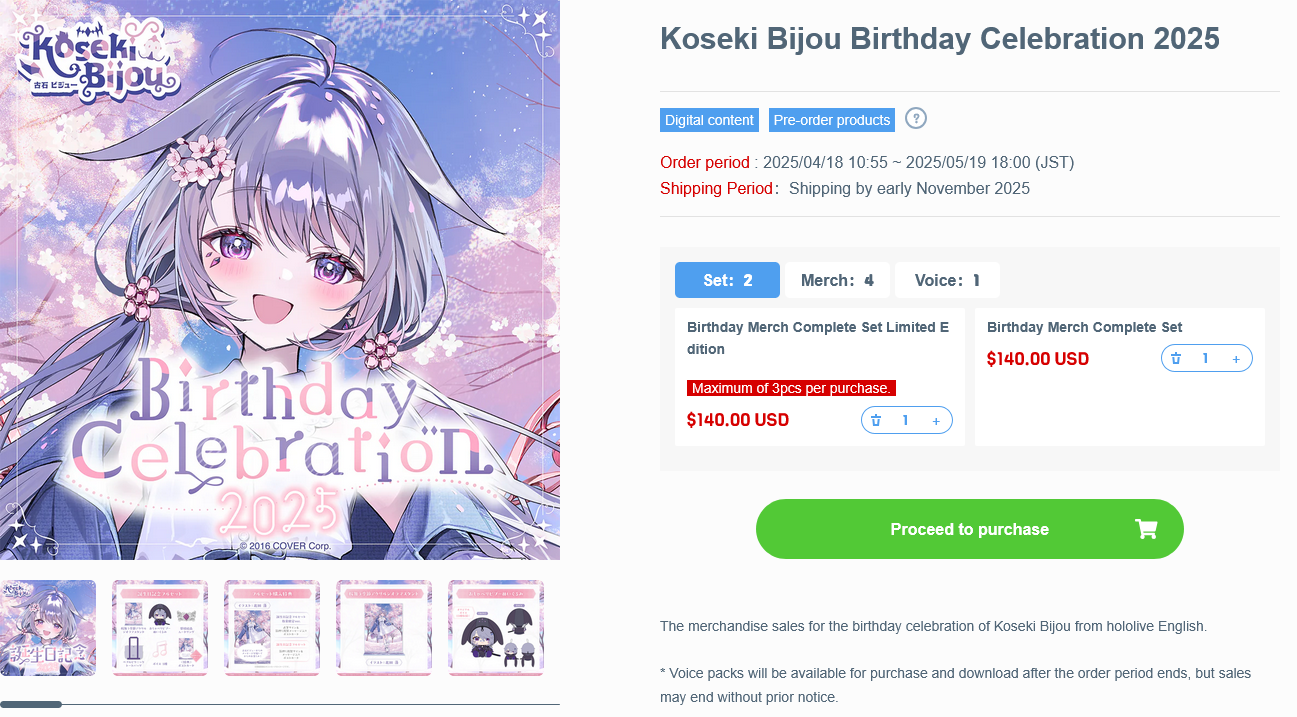Click Limited Edition set quantity field
The image size is (1297, 717).
(x=906, y=421)
